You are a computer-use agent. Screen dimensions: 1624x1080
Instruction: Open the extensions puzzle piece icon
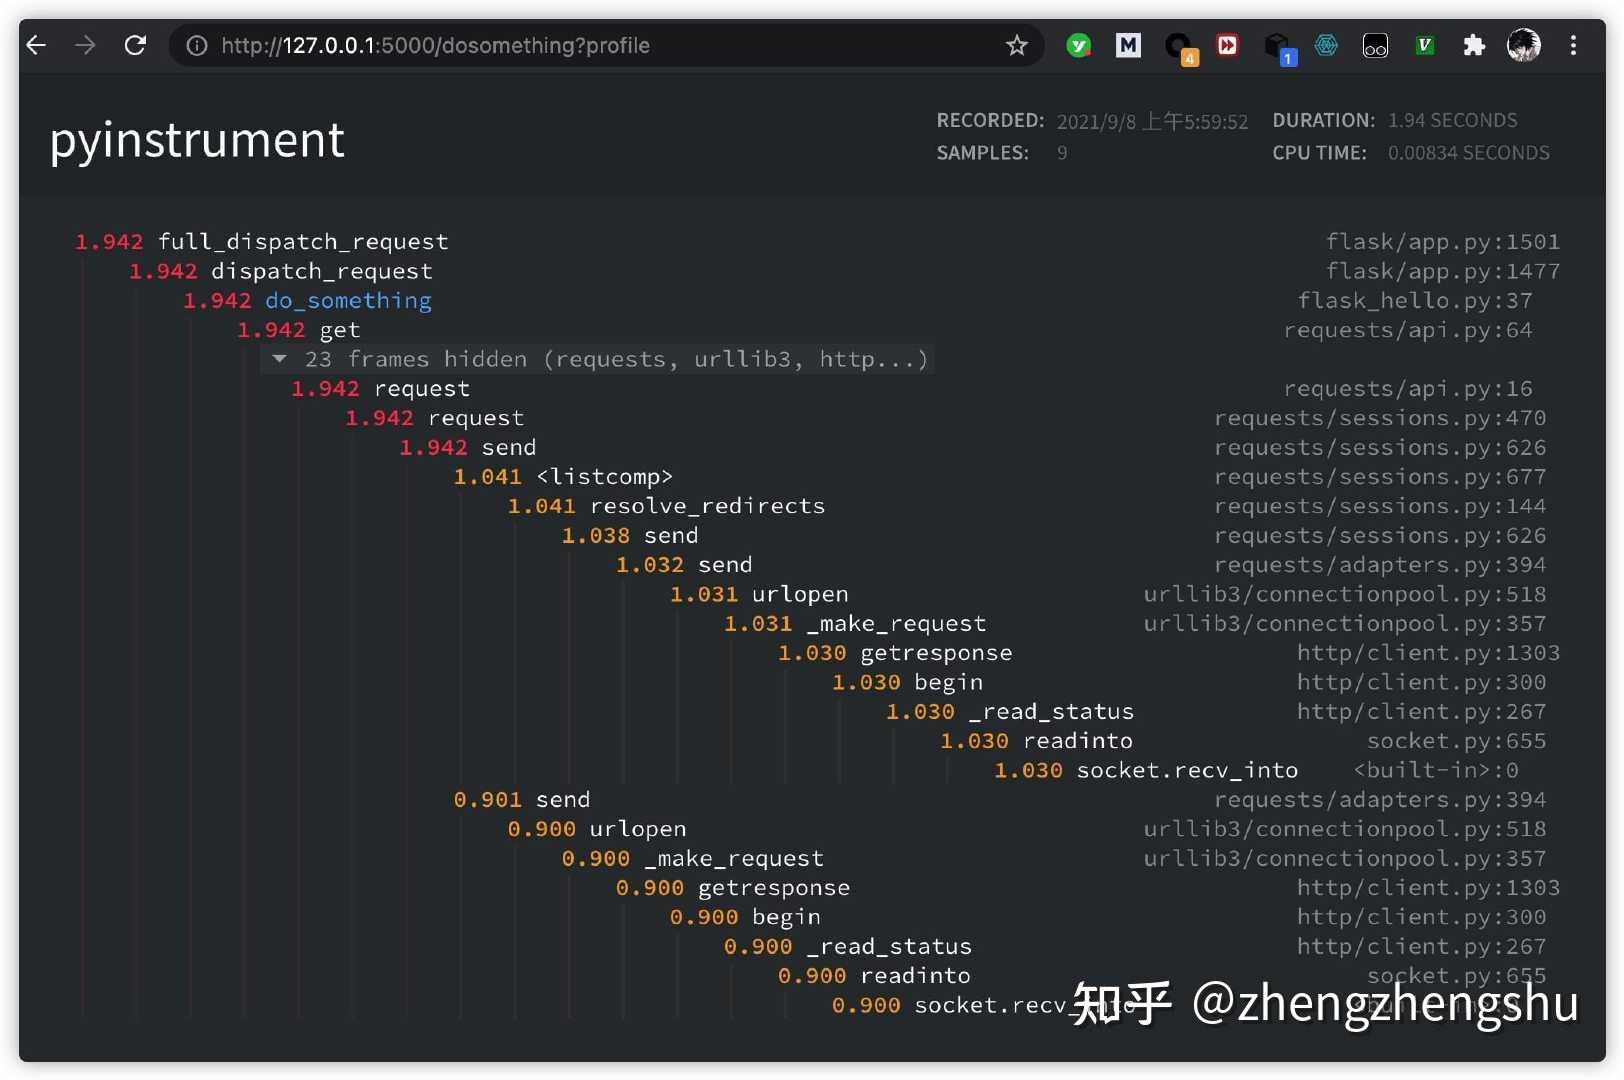click(1473, 45)
